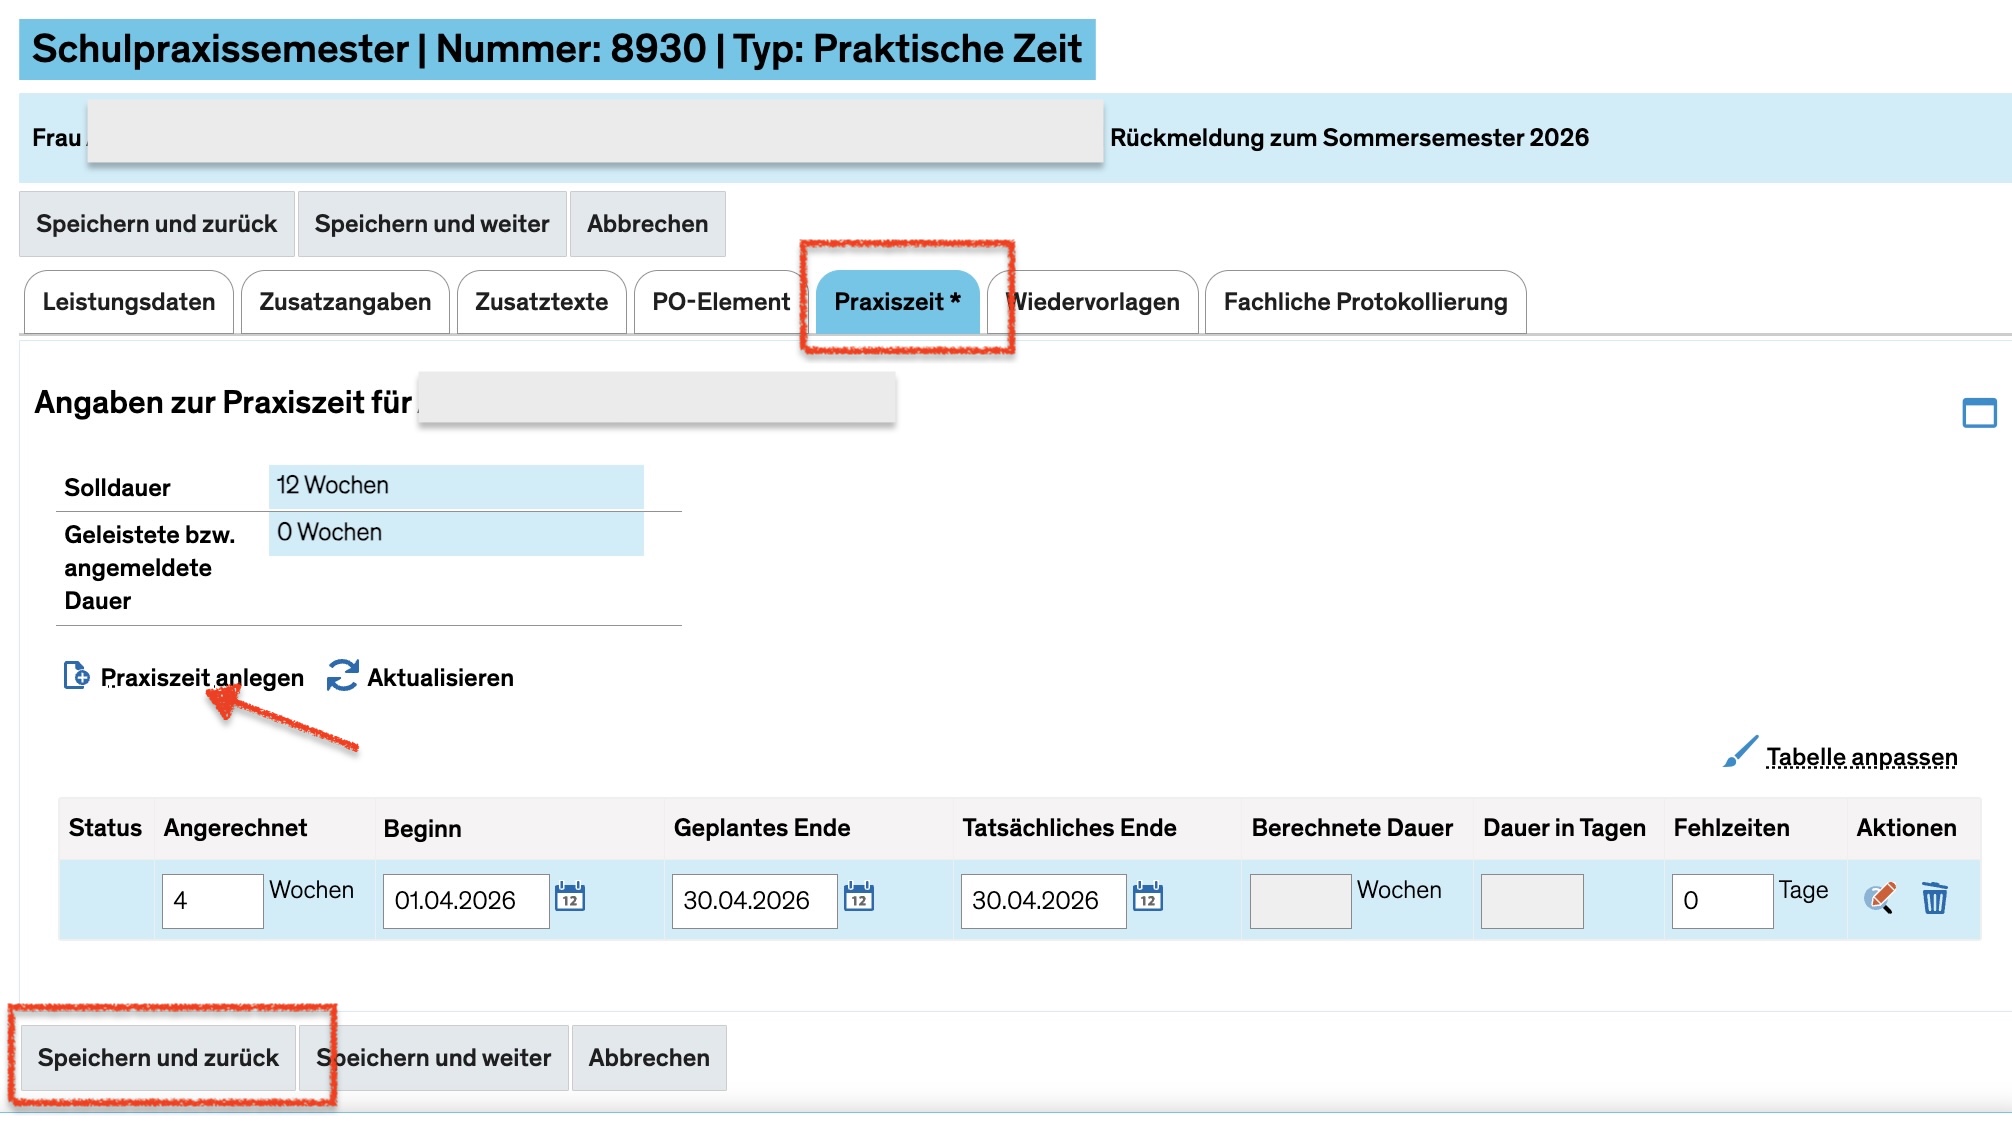
Task: Open calendar picker for Geplantes Ende
Action: tap(859, 897)
